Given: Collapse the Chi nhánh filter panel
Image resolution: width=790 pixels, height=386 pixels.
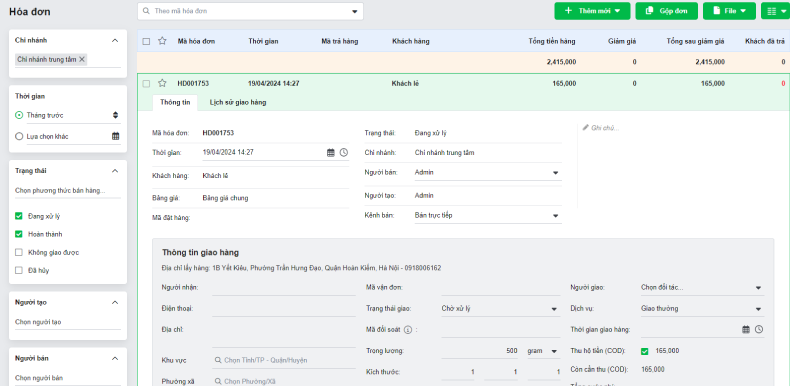Looking at the screenshot, I should pyautogui.click(x=115, y=40).
